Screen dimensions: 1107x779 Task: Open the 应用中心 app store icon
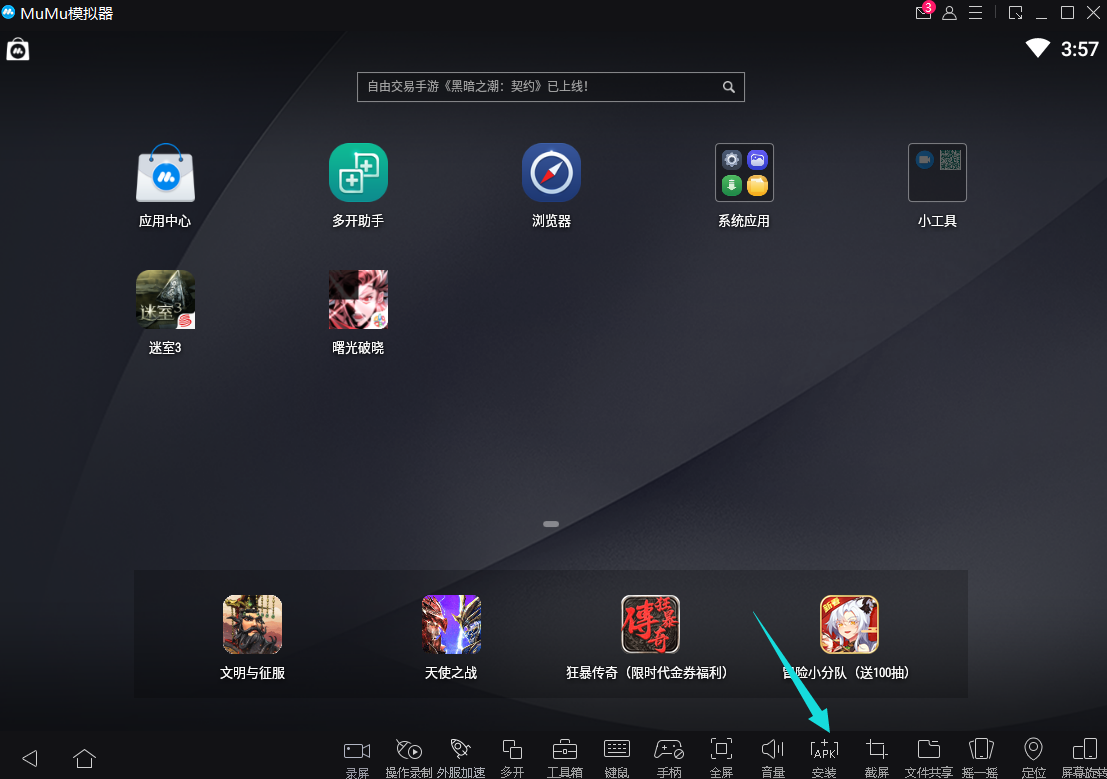coord(165,173)
